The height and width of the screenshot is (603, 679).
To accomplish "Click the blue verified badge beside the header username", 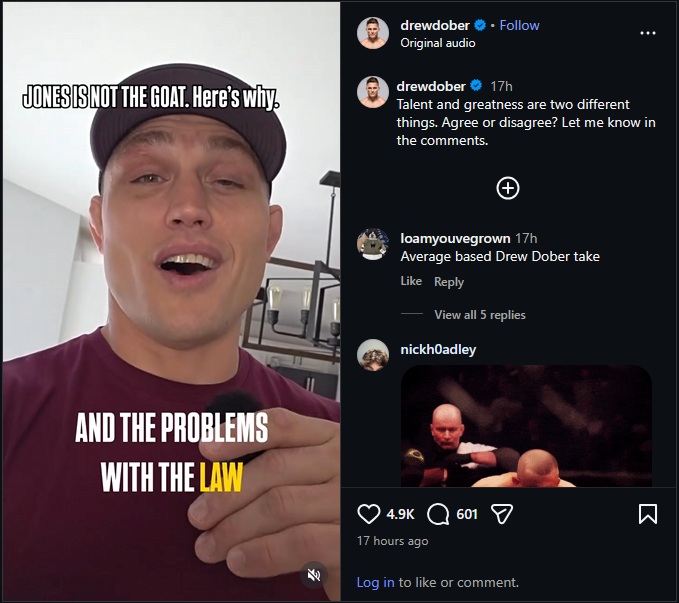I will pos(480,26).
